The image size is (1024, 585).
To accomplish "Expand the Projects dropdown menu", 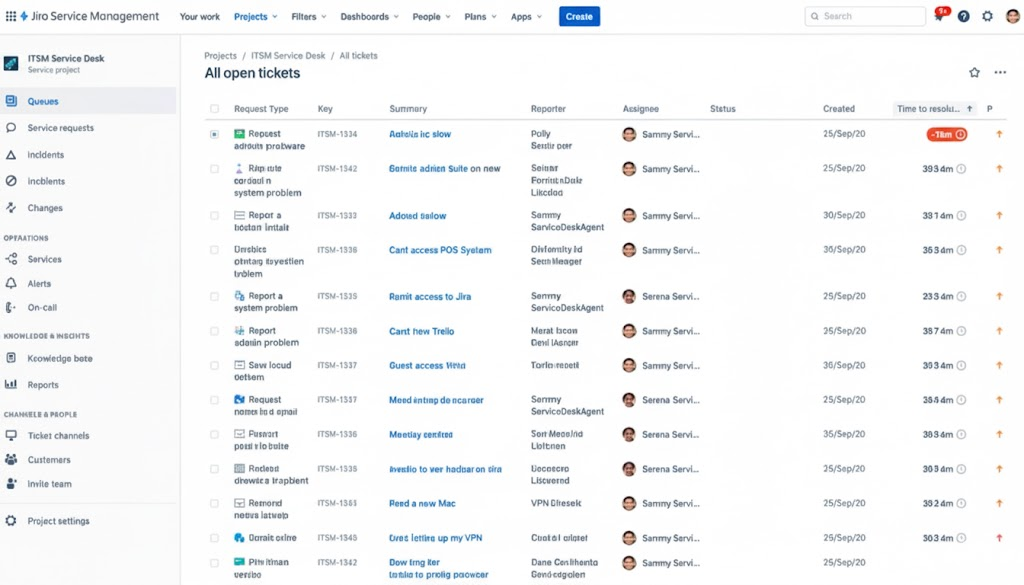I will point(256,17).
